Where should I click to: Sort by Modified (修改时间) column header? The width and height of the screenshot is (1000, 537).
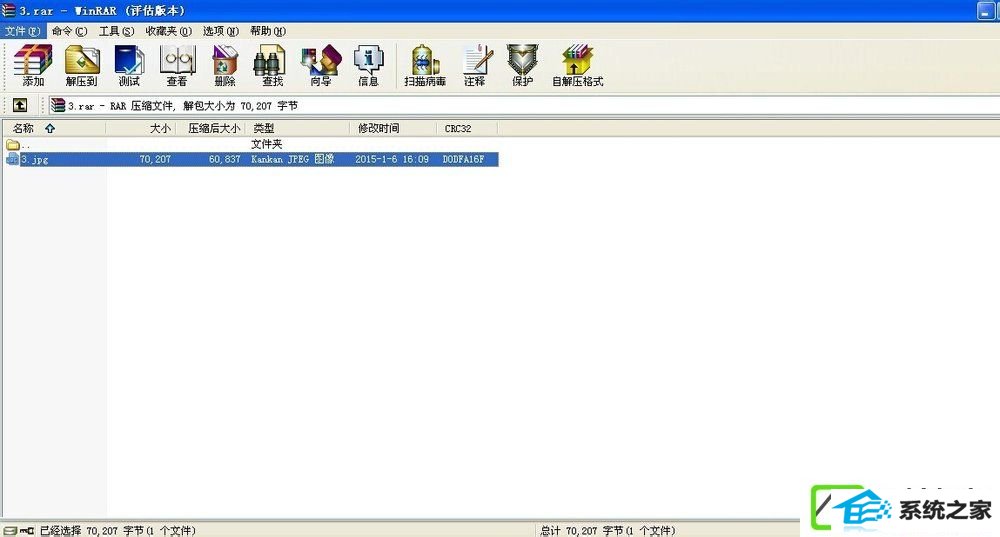(393, 128)
